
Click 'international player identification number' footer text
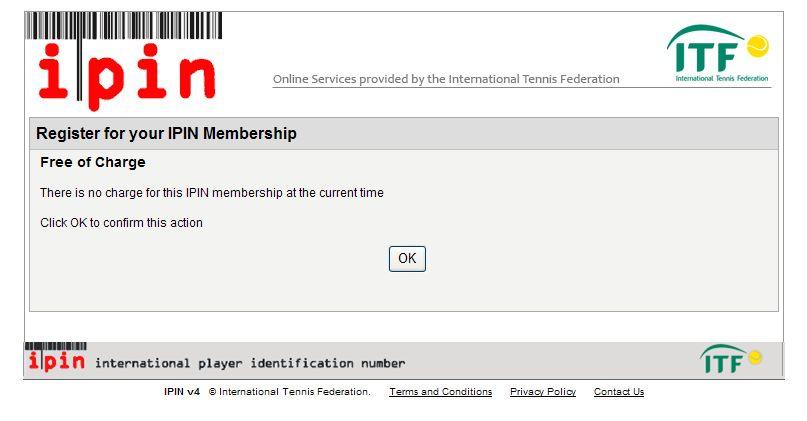point(250,363)
